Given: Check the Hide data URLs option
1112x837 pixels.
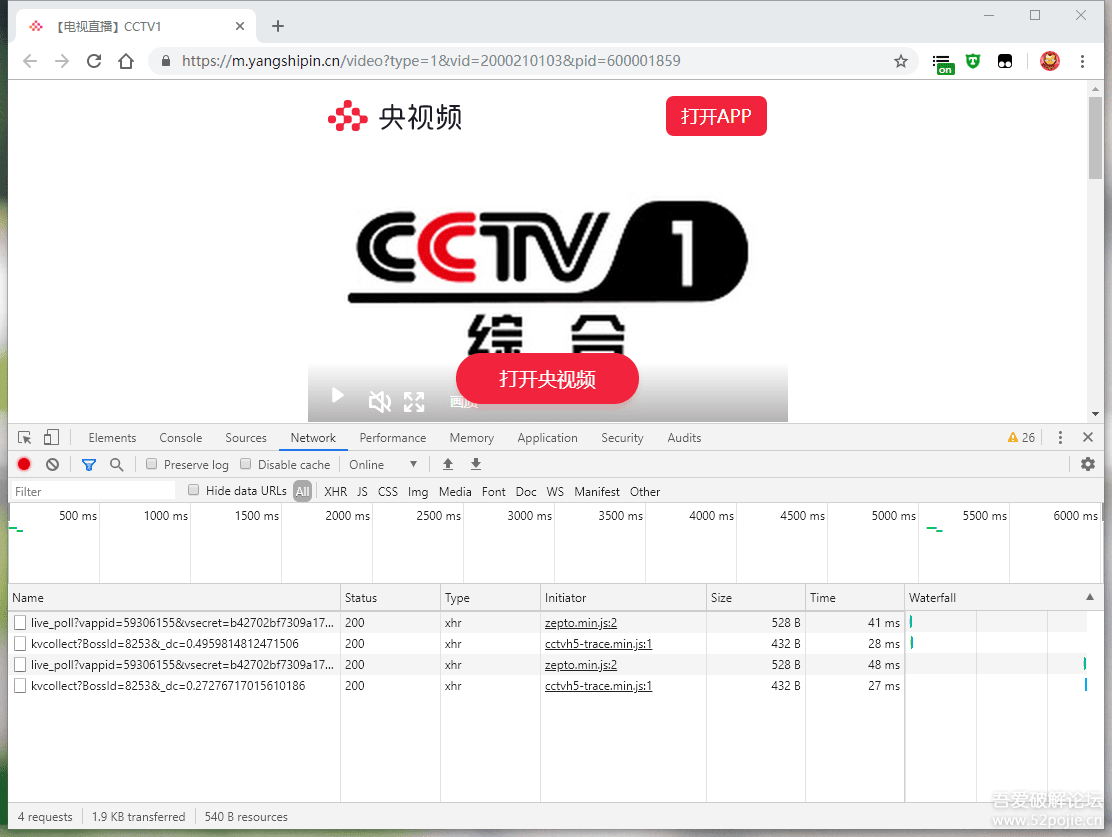Looking at the screenshot, I should pos(192,490).
